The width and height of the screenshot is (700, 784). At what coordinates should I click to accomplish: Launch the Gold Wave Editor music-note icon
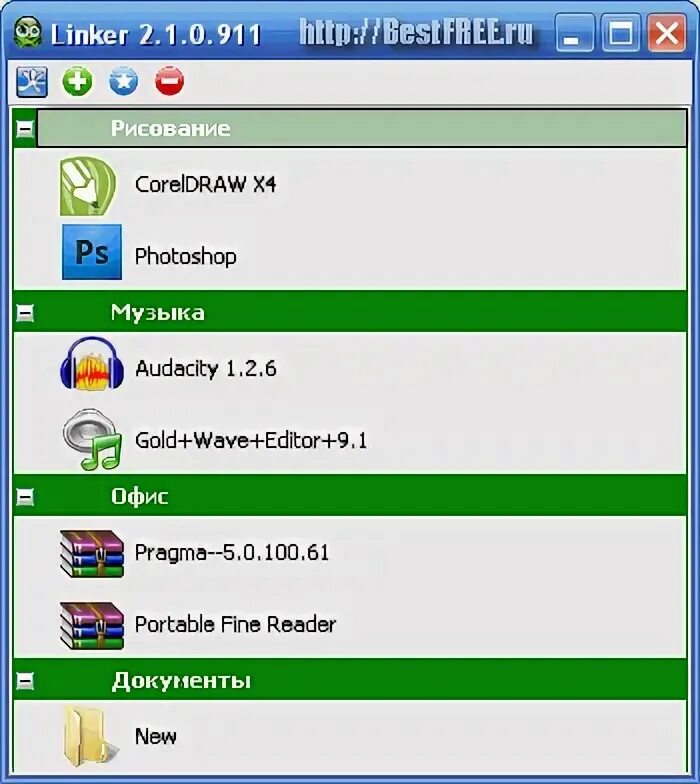(92, 439)
